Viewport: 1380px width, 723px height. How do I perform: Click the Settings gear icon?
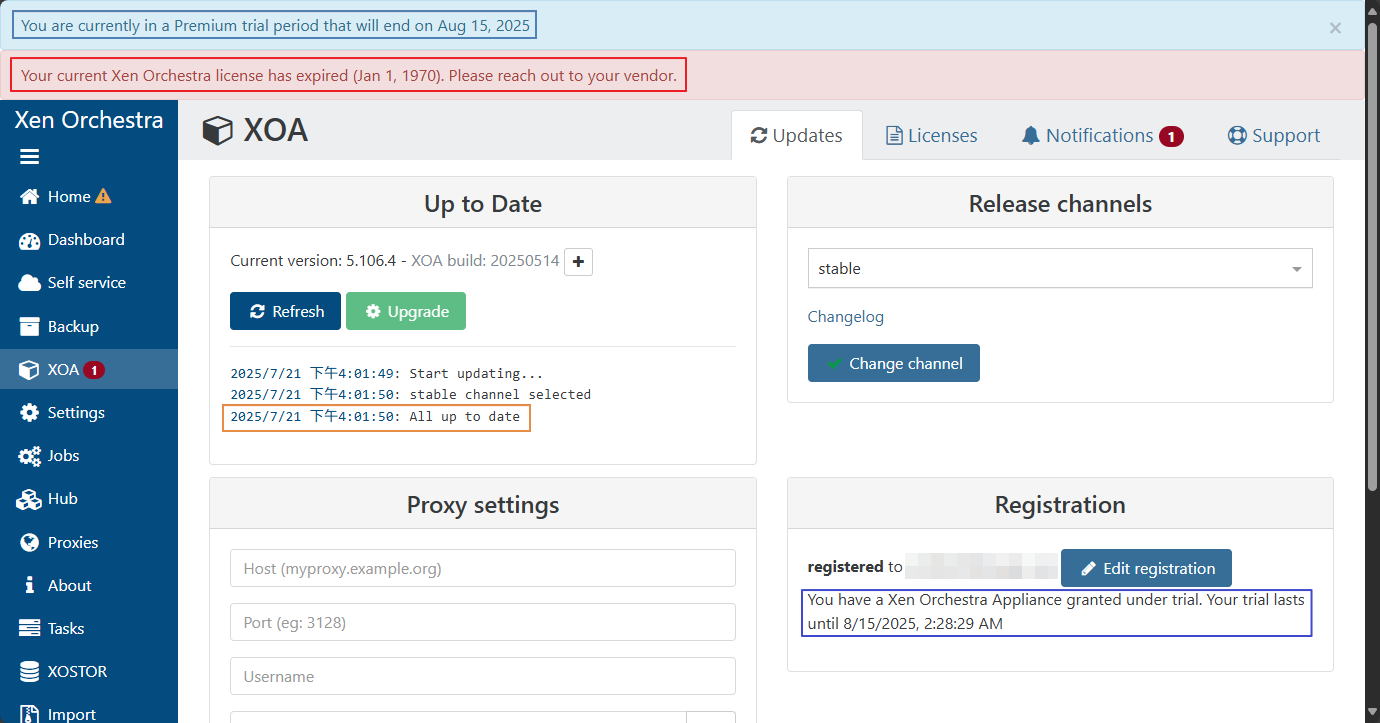coord(30,413)
